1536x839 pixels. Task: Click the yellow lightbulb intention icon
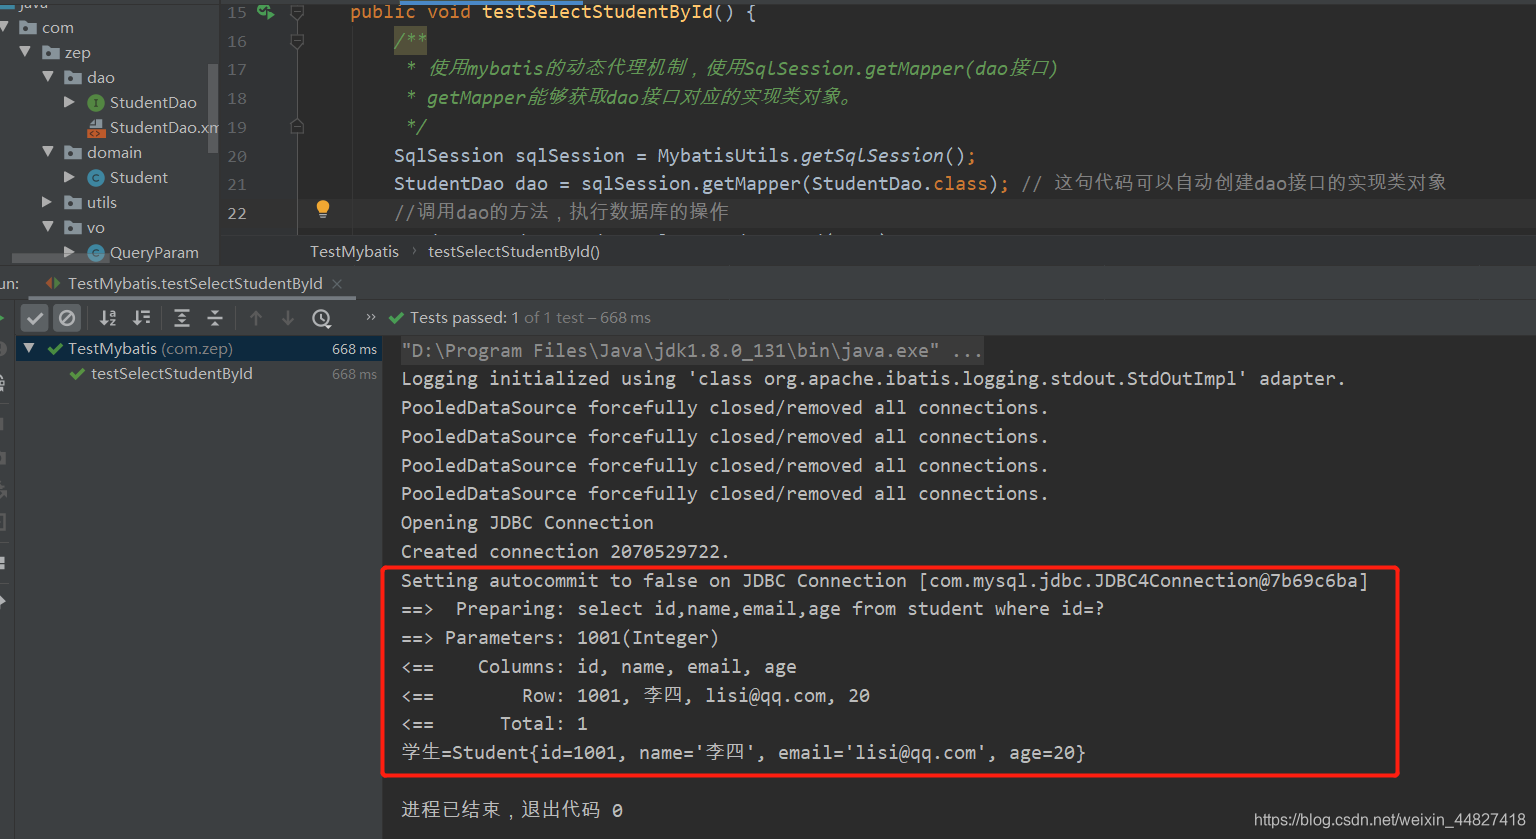pos(323,209)
